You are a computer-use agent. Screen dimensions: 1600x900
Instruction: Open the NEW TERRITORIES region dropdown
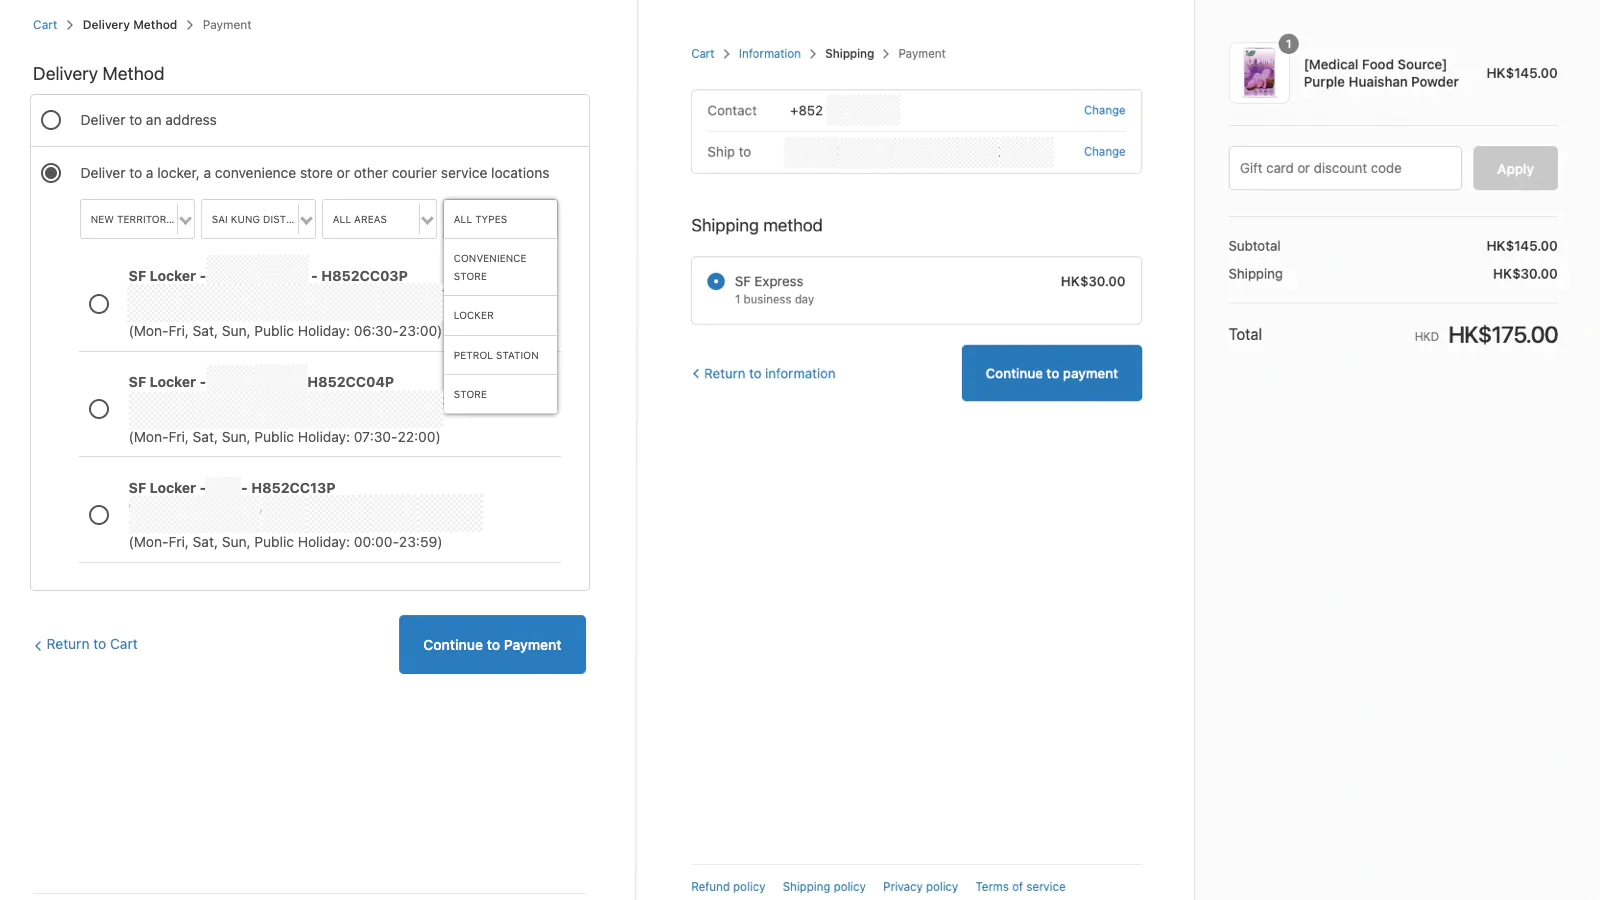(137, 219)
